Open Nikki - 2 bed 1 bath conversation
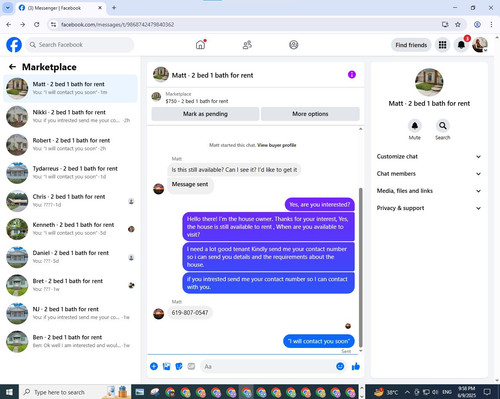Screen dimensions: 500x399 (x=70, y=116)
